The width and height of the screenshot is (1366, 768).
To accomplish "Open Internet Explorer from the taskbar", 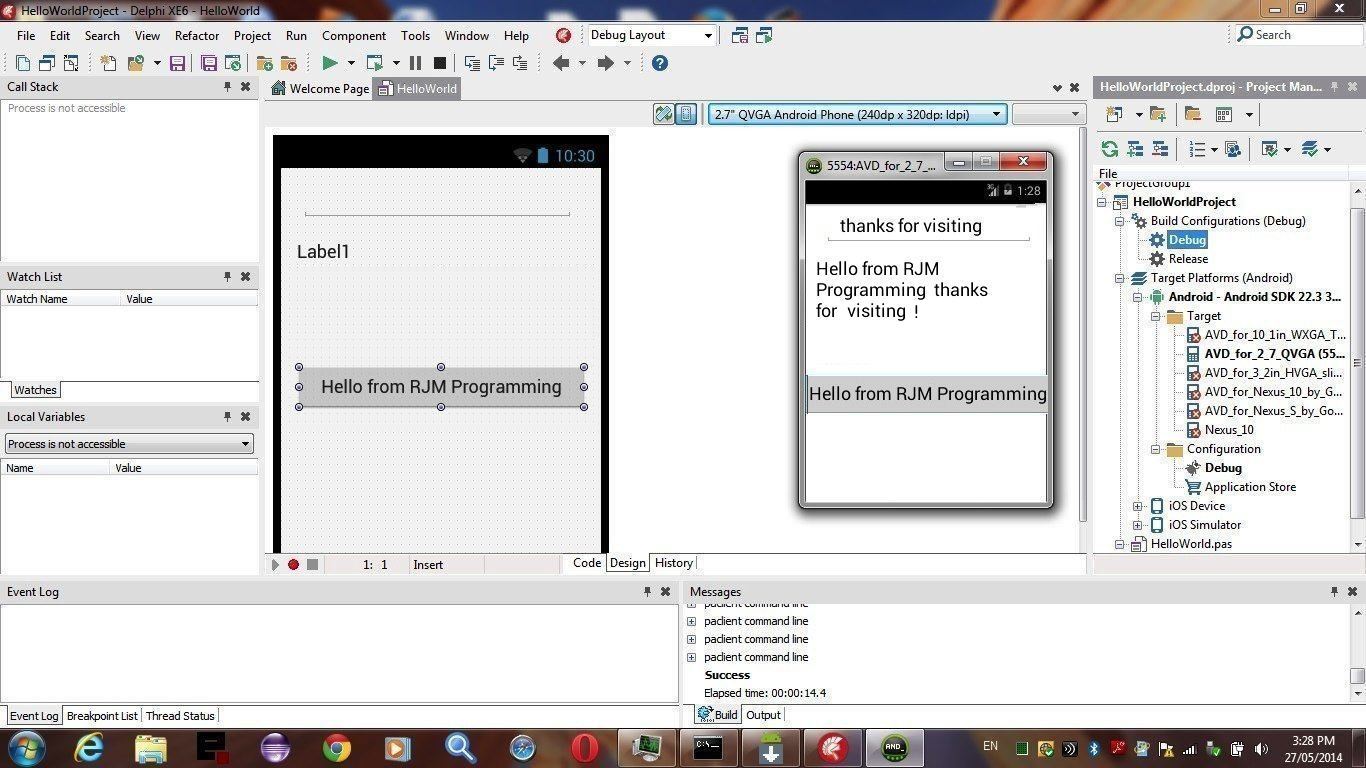I will tap(89, 747).
